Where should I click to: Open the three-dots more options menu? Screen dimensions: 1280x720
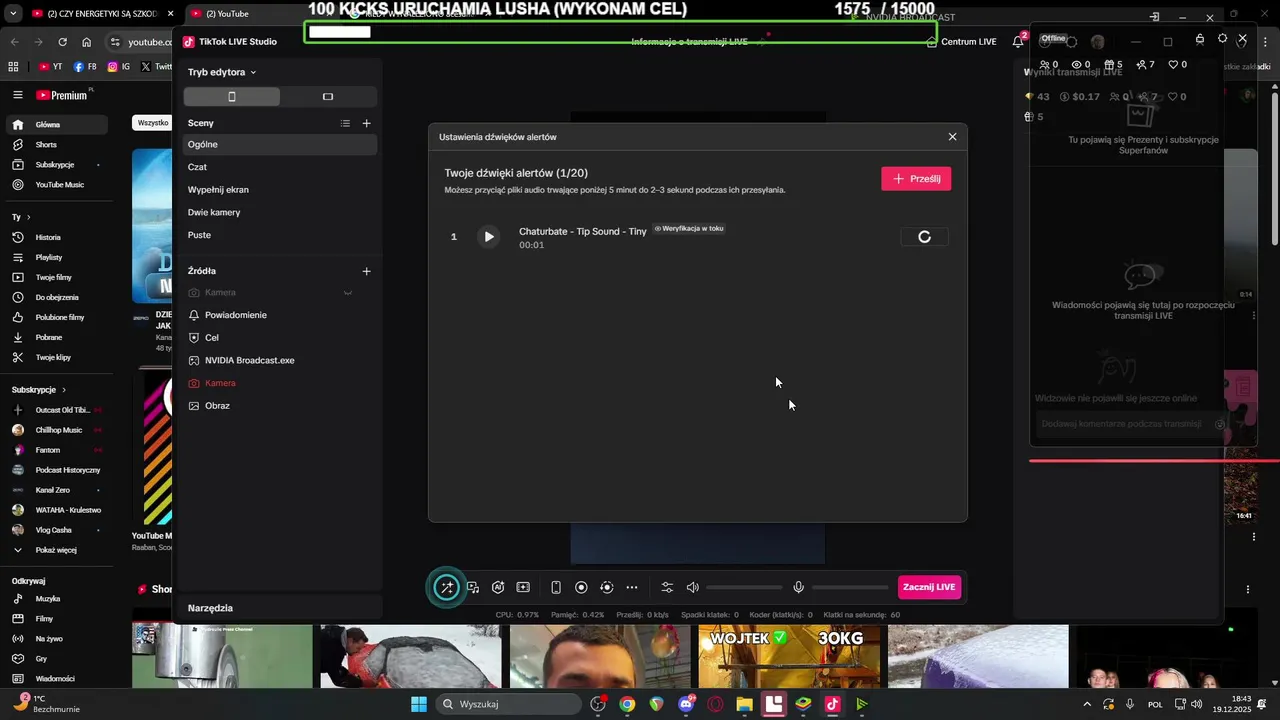632,587
